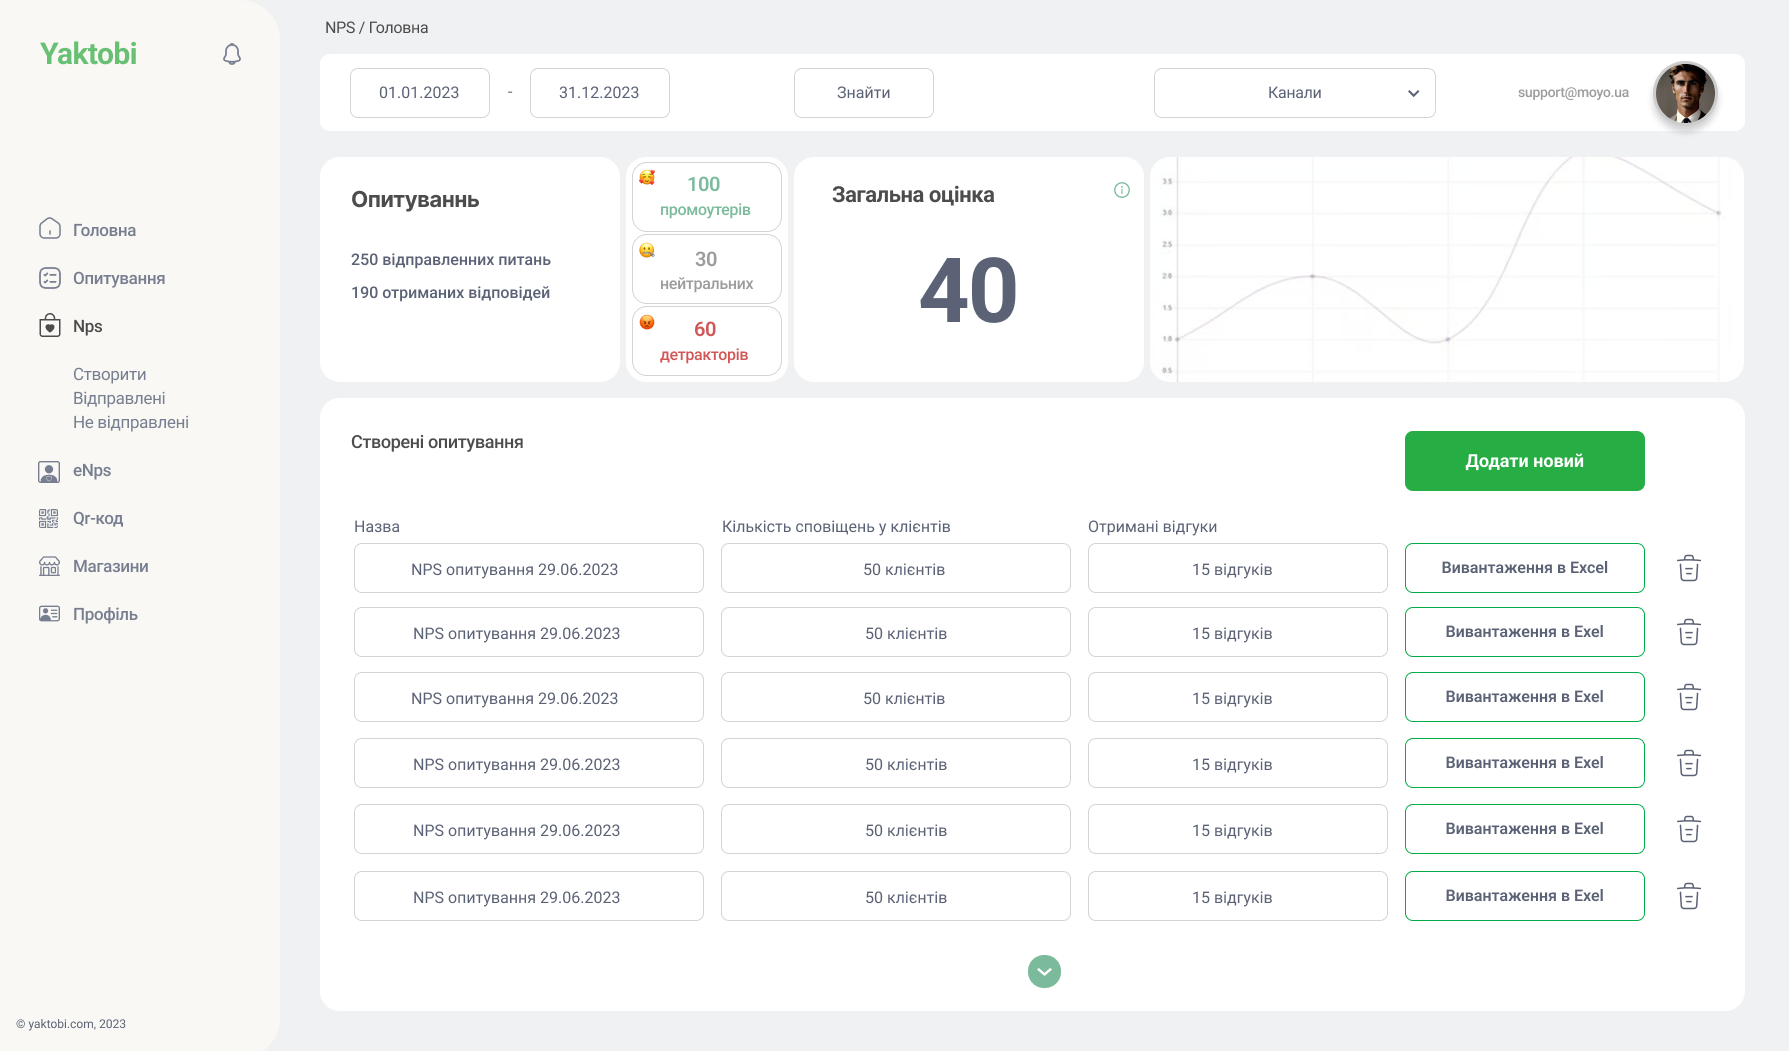
Task: Collapse the Канали channel selector arrow
Action: [x=1413, y=93]
